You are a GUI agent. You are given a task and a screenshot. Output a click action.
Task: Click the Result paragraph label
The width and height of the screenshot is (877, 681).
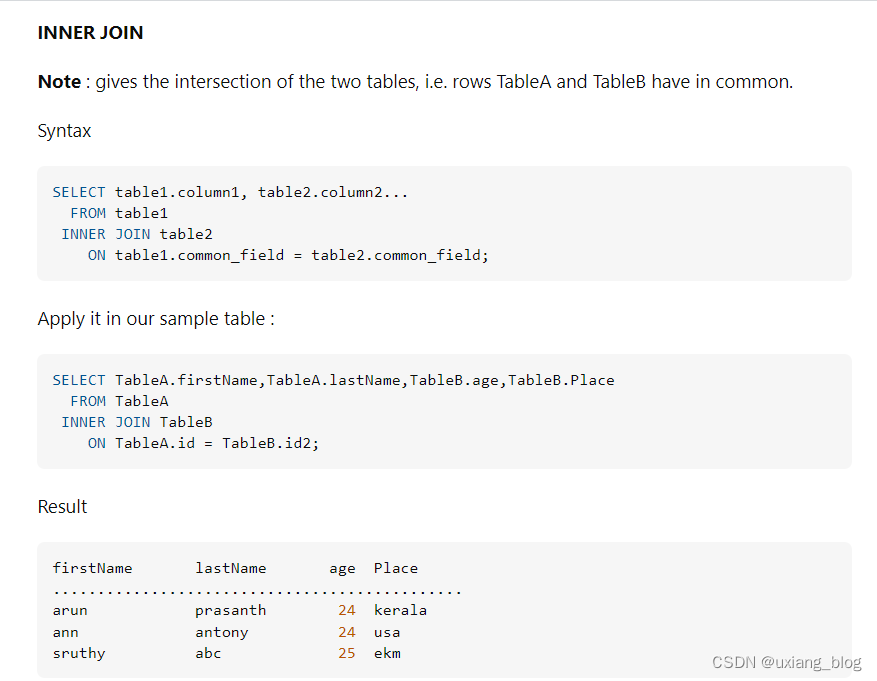tap(62, 507)
